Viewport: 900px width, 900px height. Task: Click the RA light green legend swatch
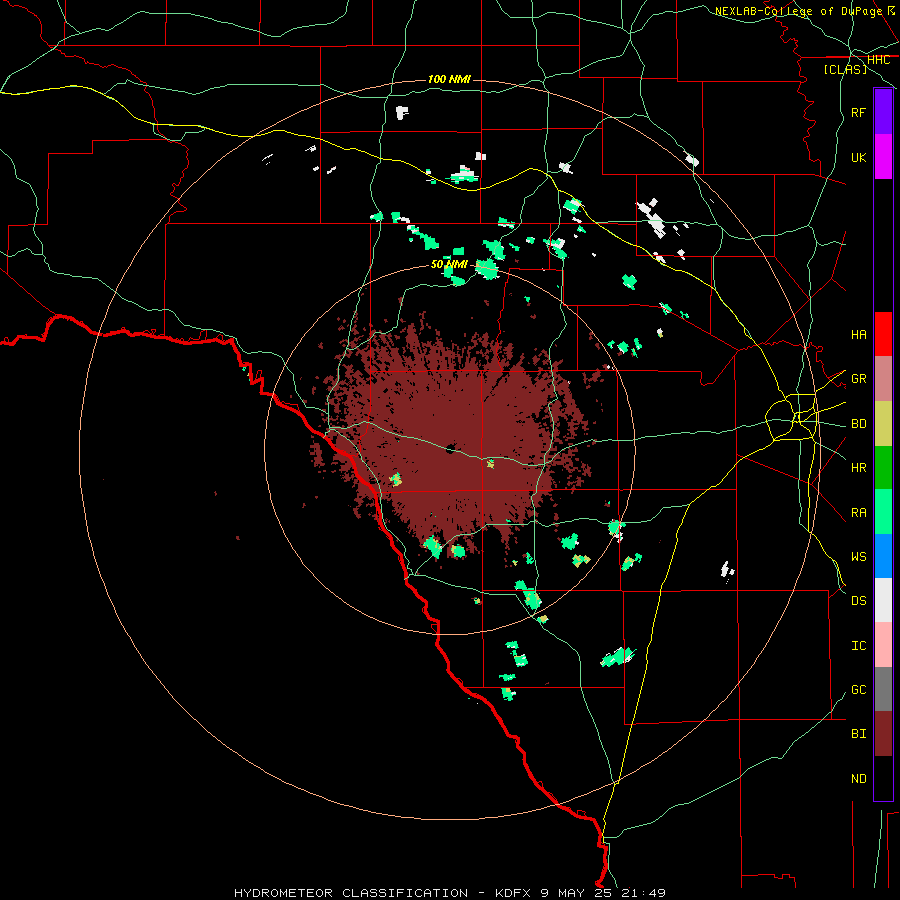[883, 512]
